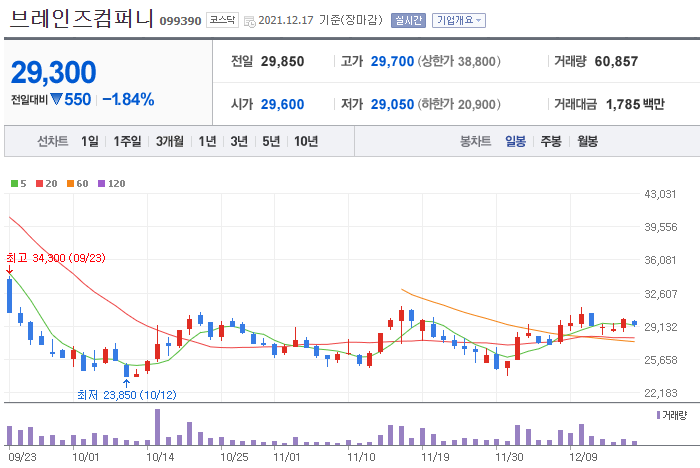Click the purple 120-day moving average swatch
This screenshot has height=468, width=700.
(x=101, y=184)
